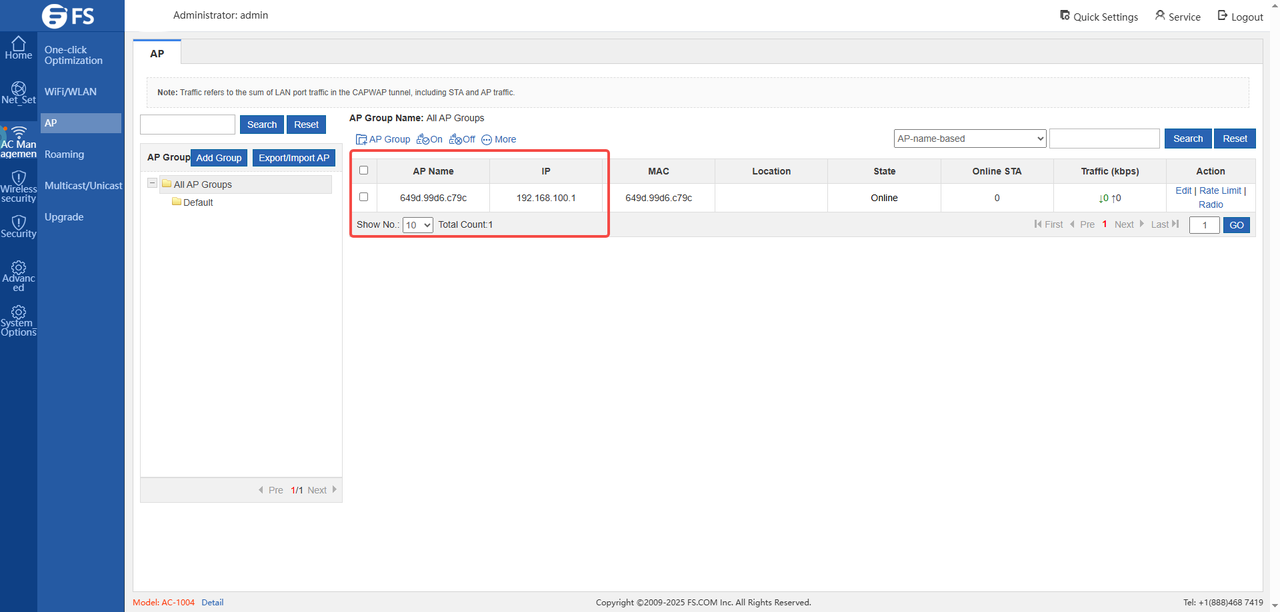This screenshot has height=612, width=1280.
Task: Open the Show No. dropdown
Action: click(417, 225)
